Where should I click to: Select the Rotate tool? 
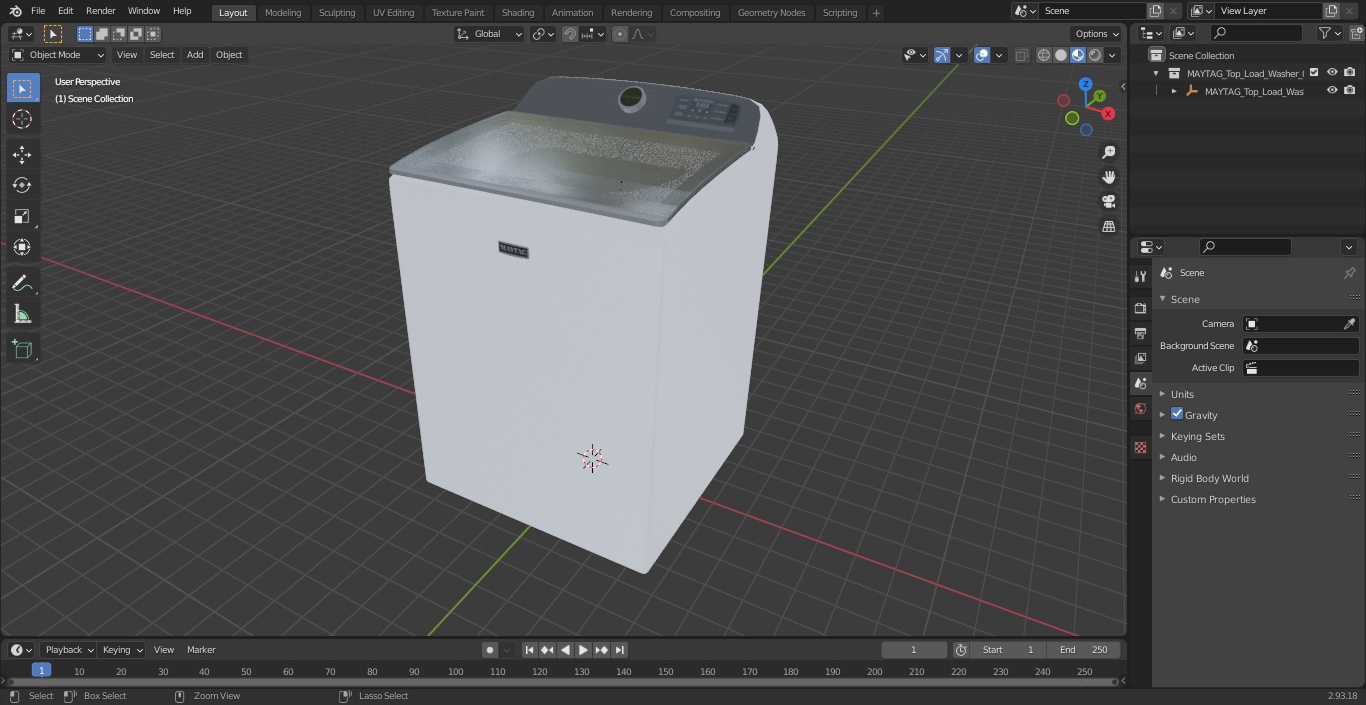(x=22, y=185)
